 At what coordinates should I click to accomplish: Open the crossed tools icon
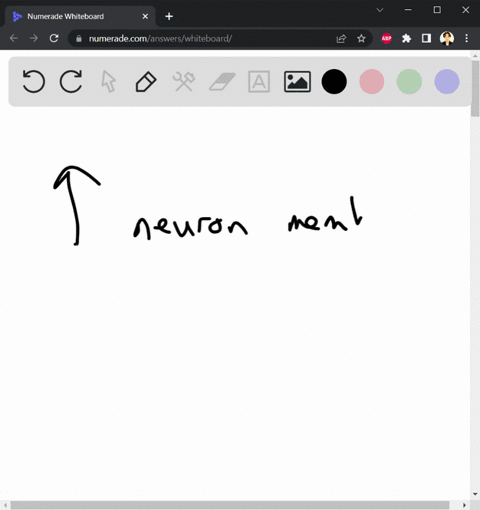coord(184,81)
